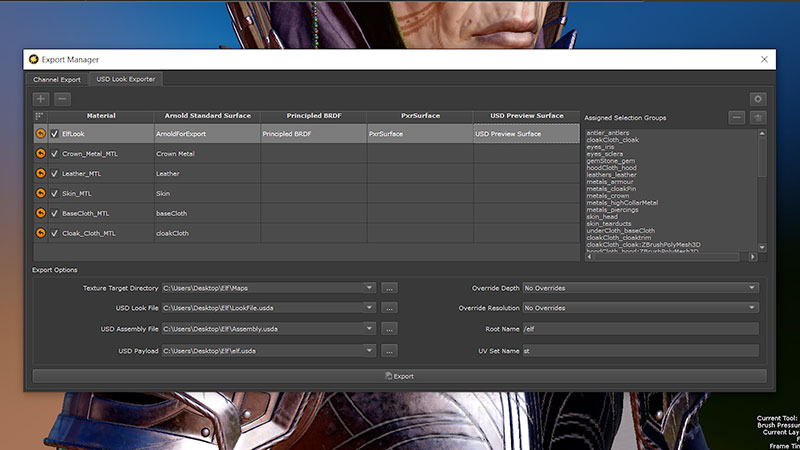Click the orange icon beside Skin_MTL
Image resolution: width=800 pixels, height=450 pixels.
[x=41, y=193]
